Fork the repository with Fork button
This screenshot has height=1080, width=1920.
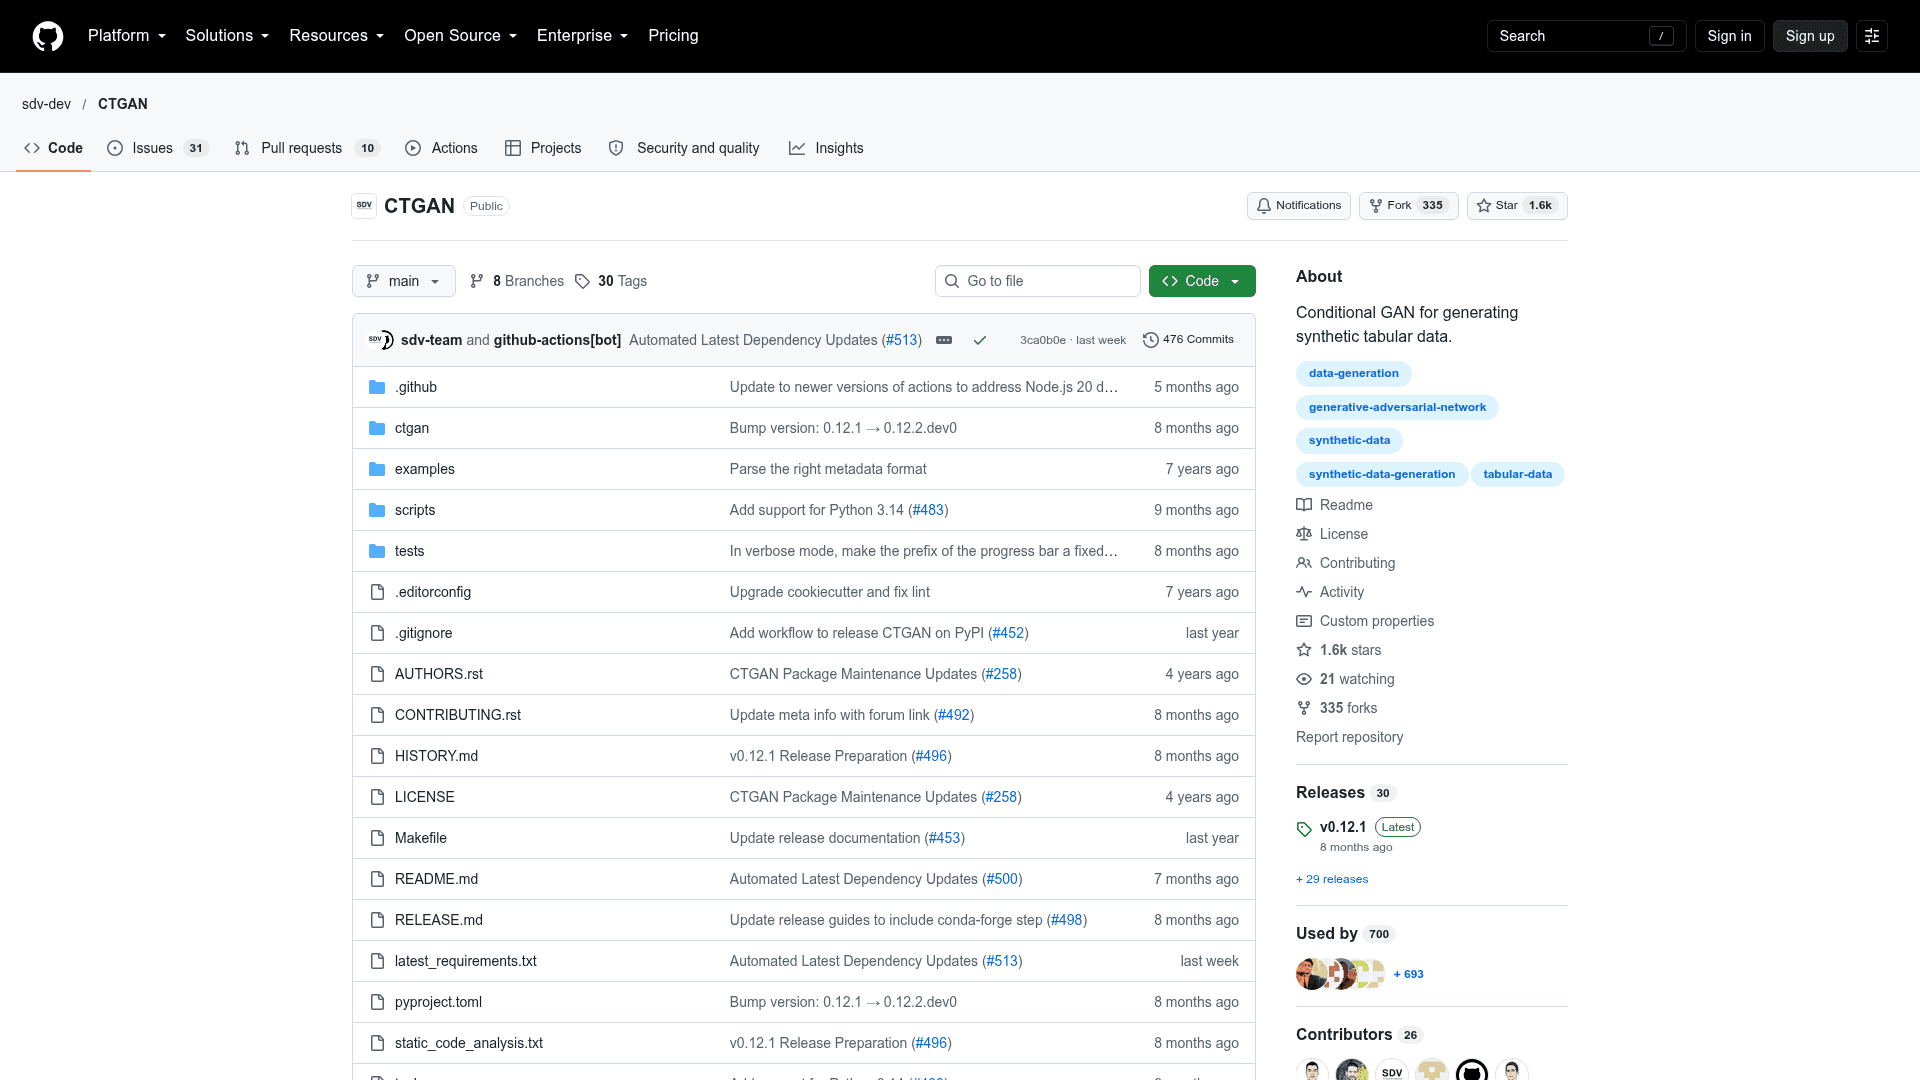tap(1408, 206)
